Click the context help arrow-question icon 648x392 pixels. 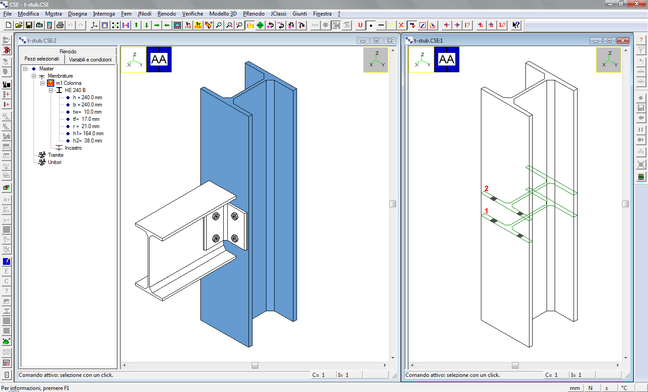click(516, 25)
